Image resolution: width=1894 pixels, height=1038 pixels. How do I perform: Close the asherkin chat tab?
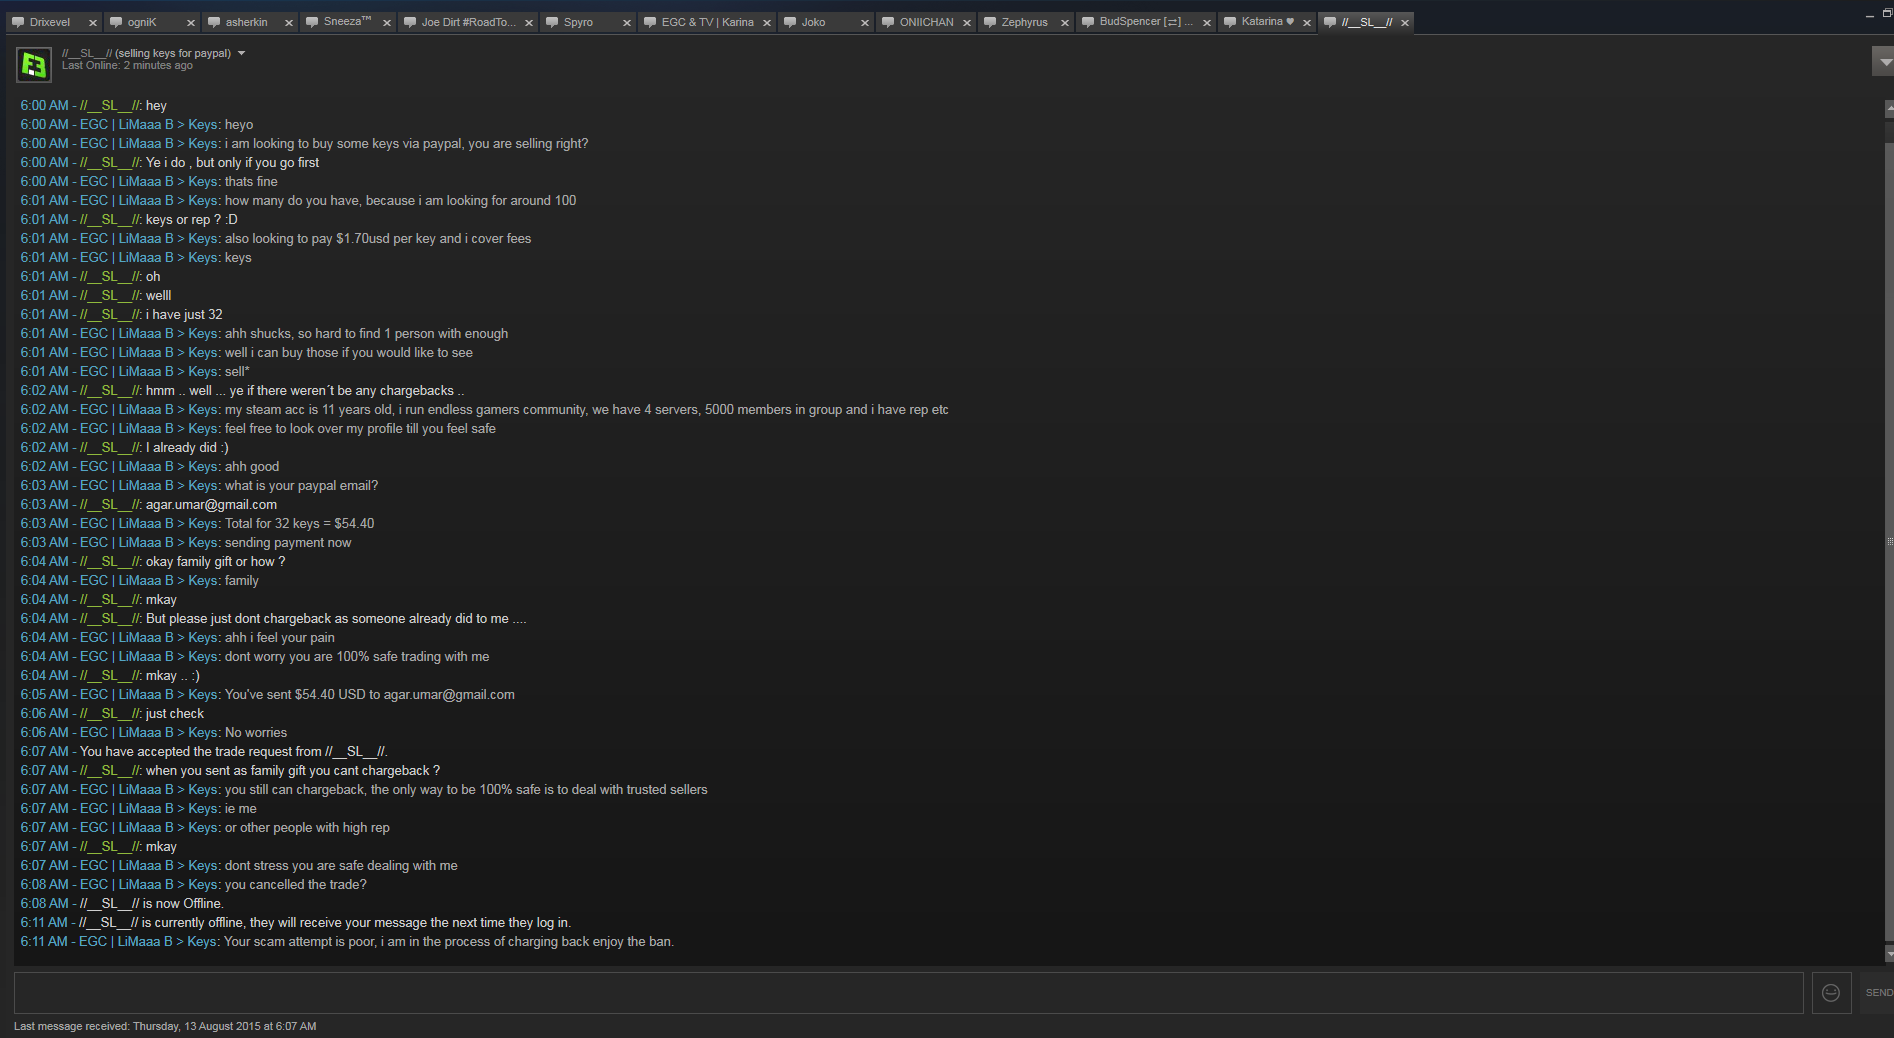point(289,23)
